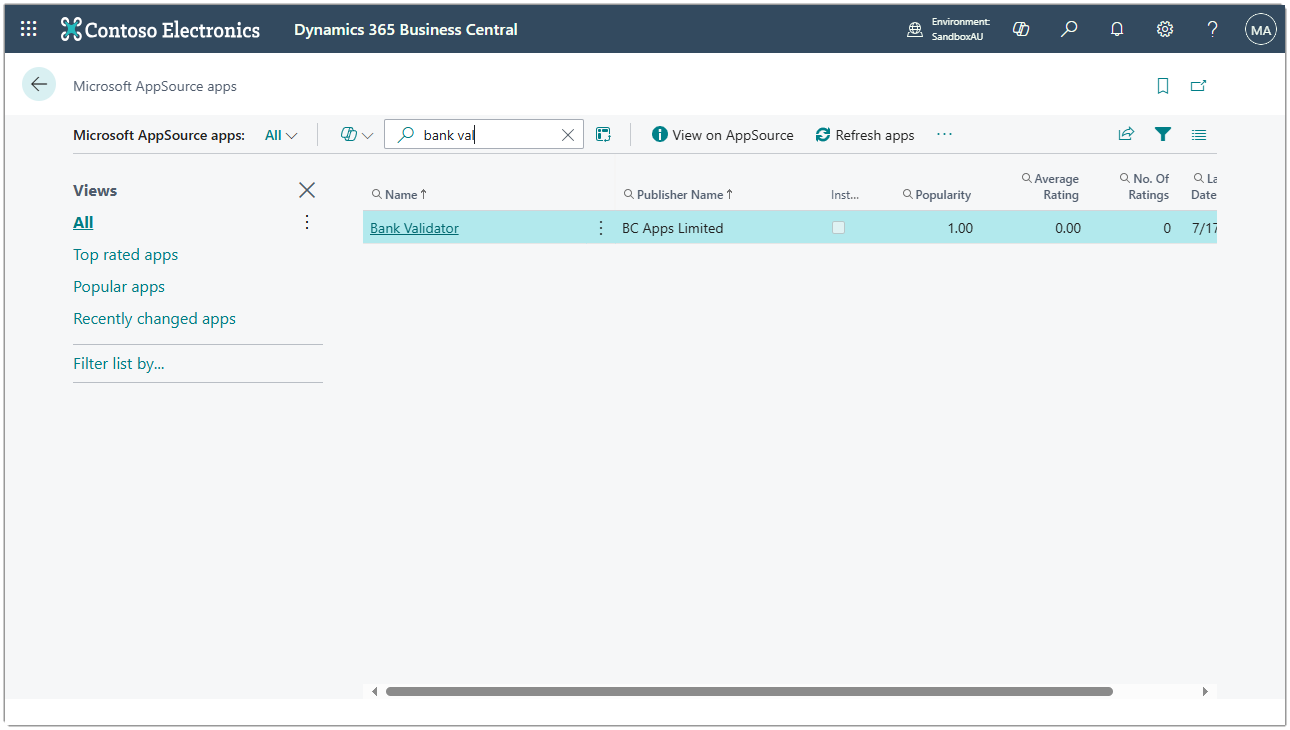Select Recently changed apps view
The width and height of the screenshot is (1290, 730).
155,319
